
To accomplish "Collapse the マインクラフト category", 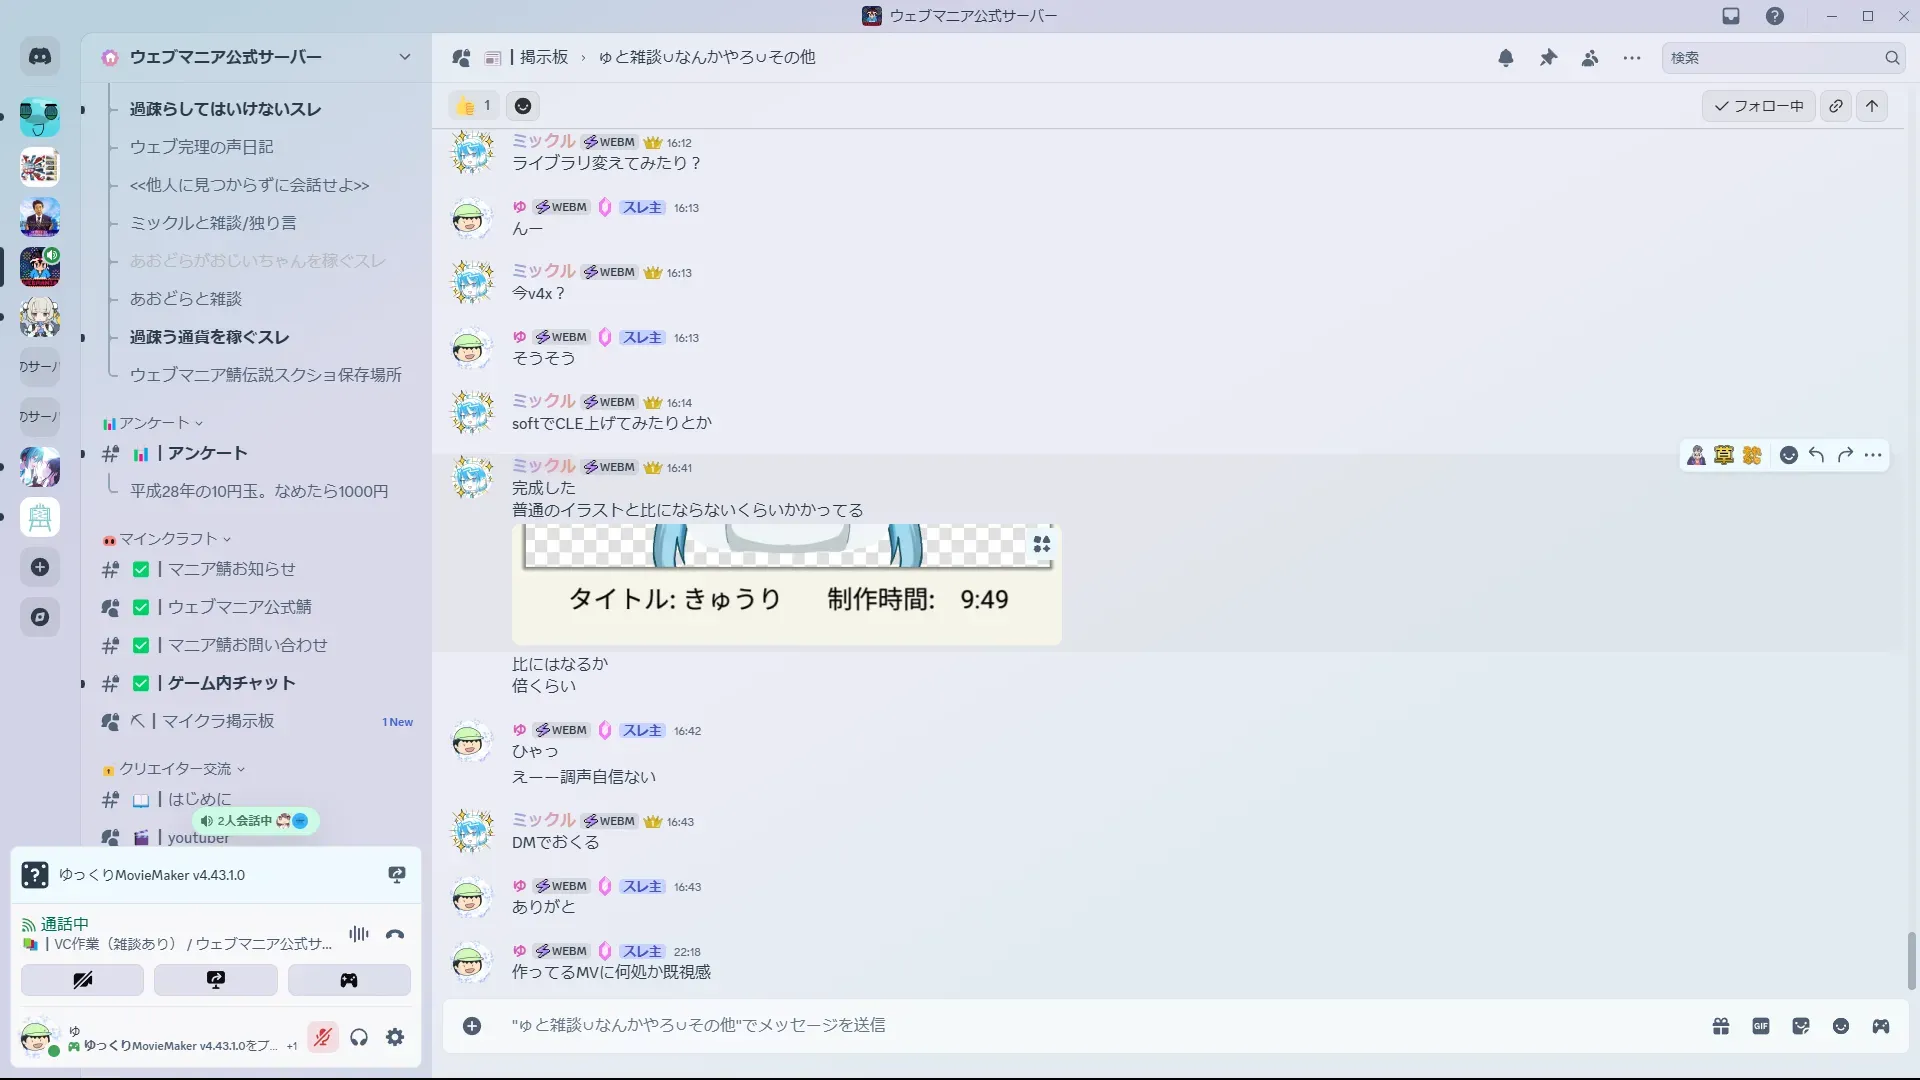I will (x=167, y=539).
